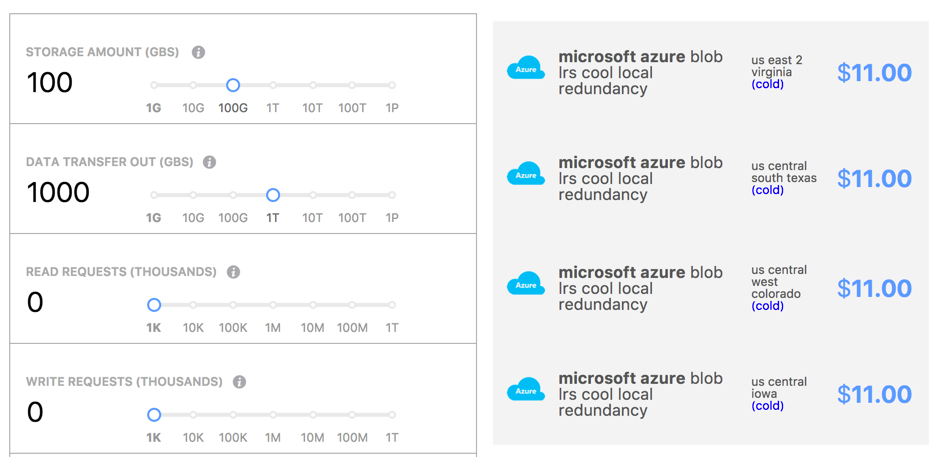
Task: Set Write Requests slider to 1M stop
Action: tap(273, 415)
